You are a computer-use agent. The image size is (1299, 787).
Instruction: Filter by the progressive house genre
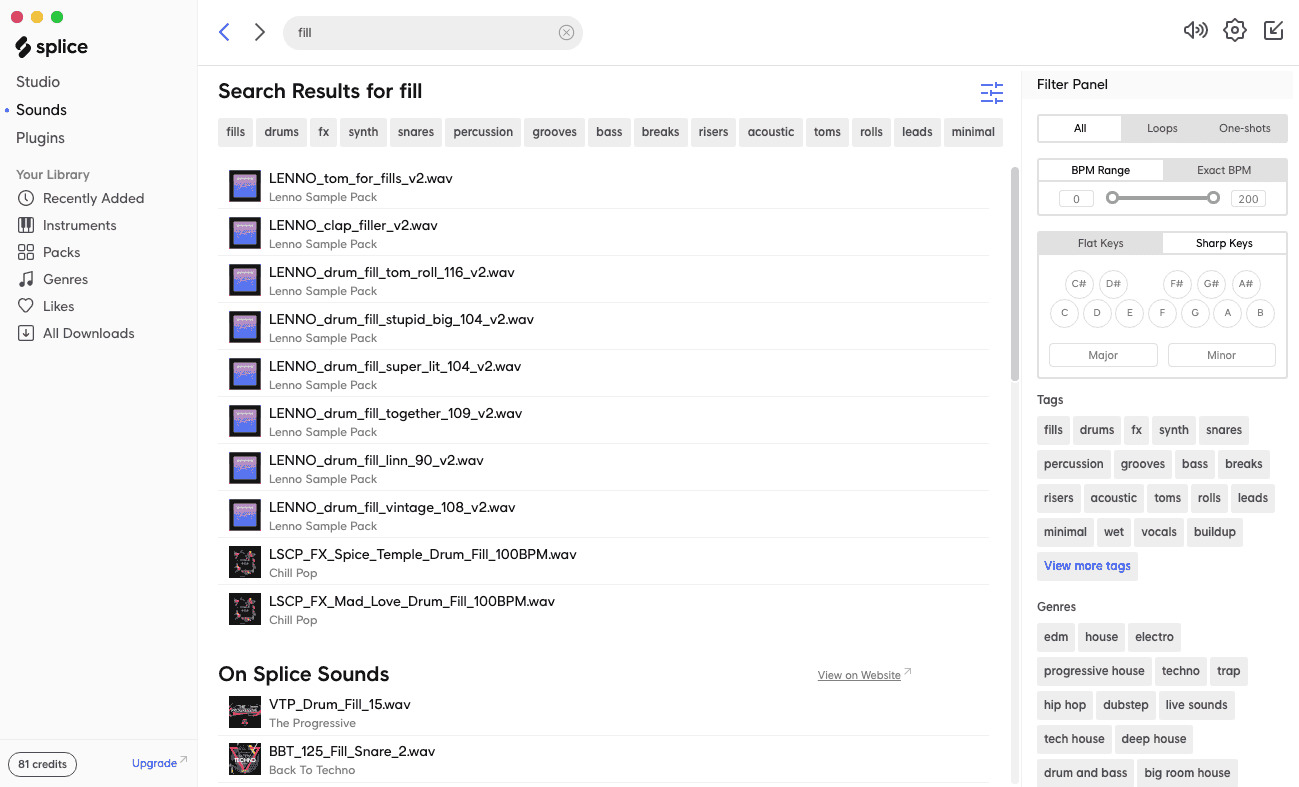1094,671
